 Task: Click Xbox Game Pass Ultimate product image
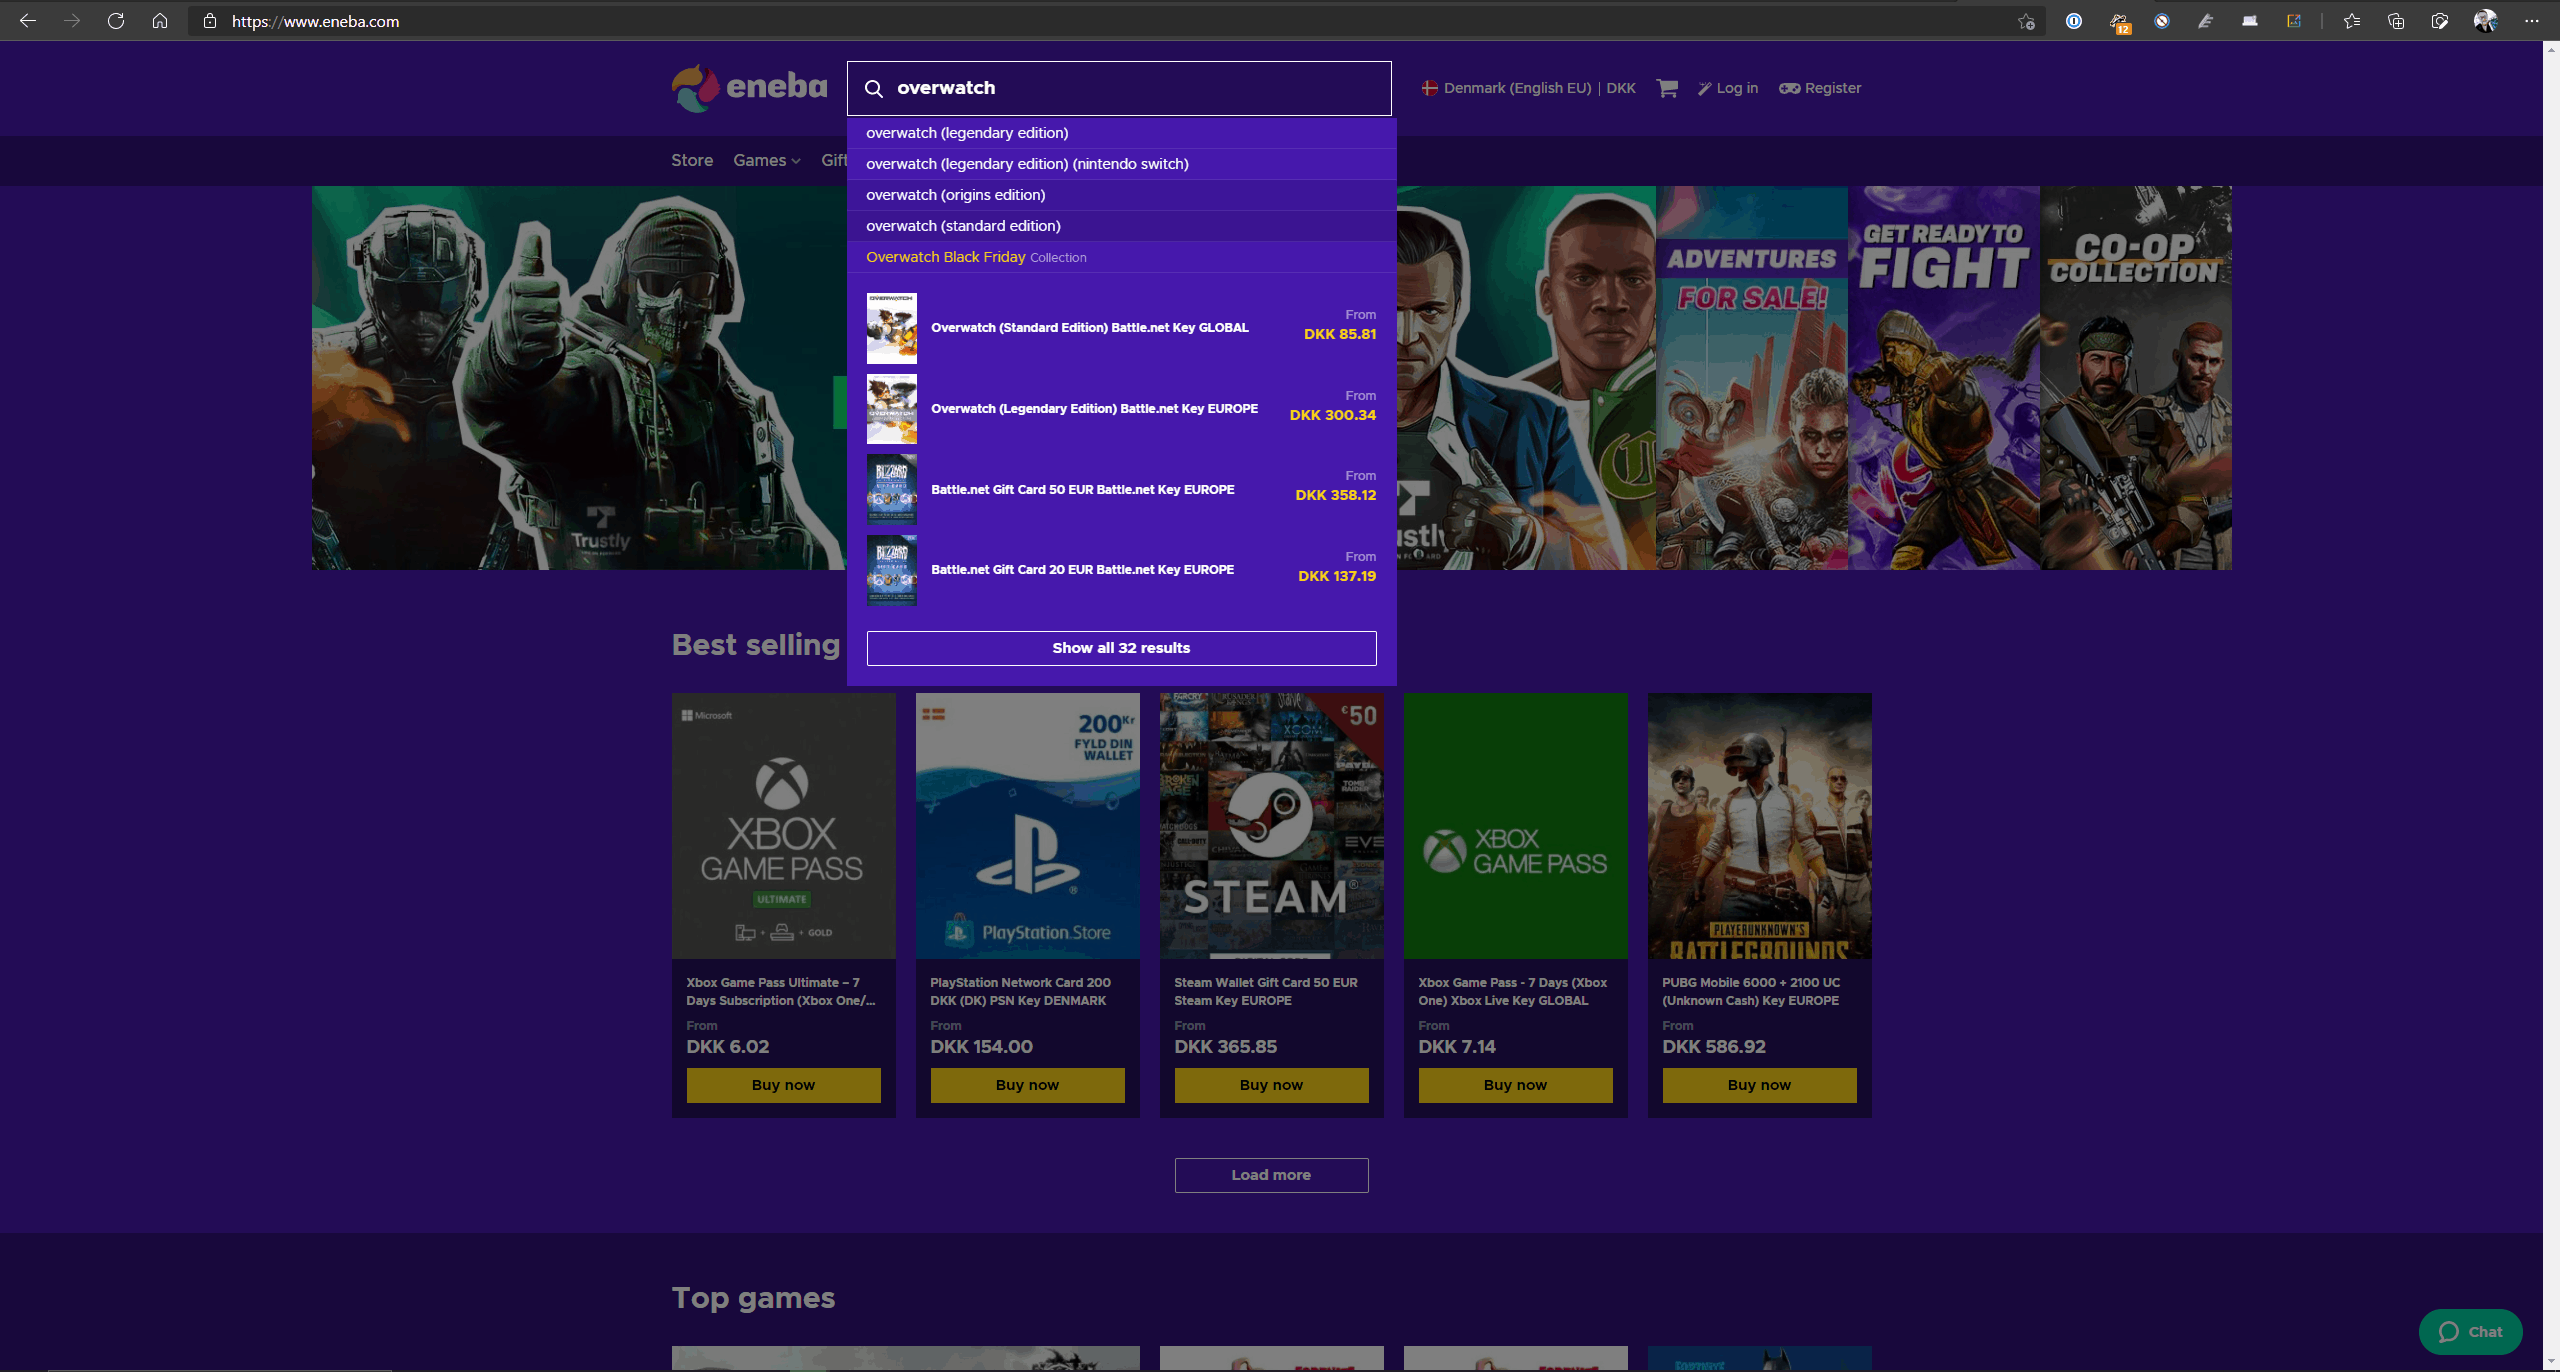click(x=783, y=826)
